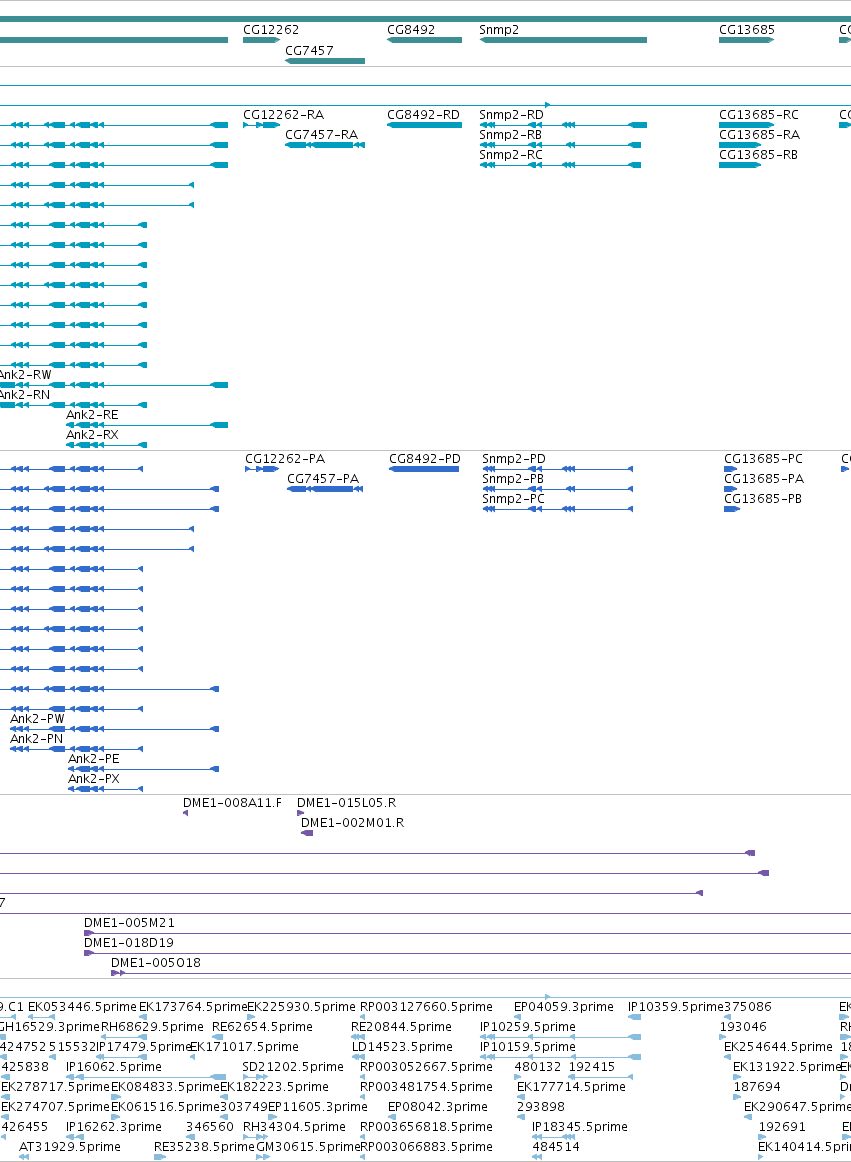Click transcript CG7457-RA label
851x1162 pixels.
tap(322, 135)
